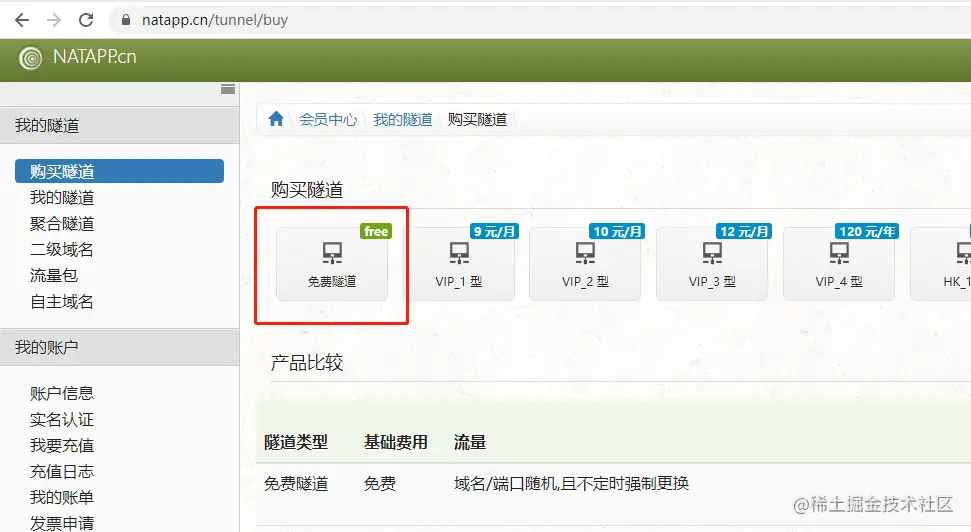Click the 免费隧道 table row cell
This screenshot has height=532, width=971.
[x=296, y=484]
